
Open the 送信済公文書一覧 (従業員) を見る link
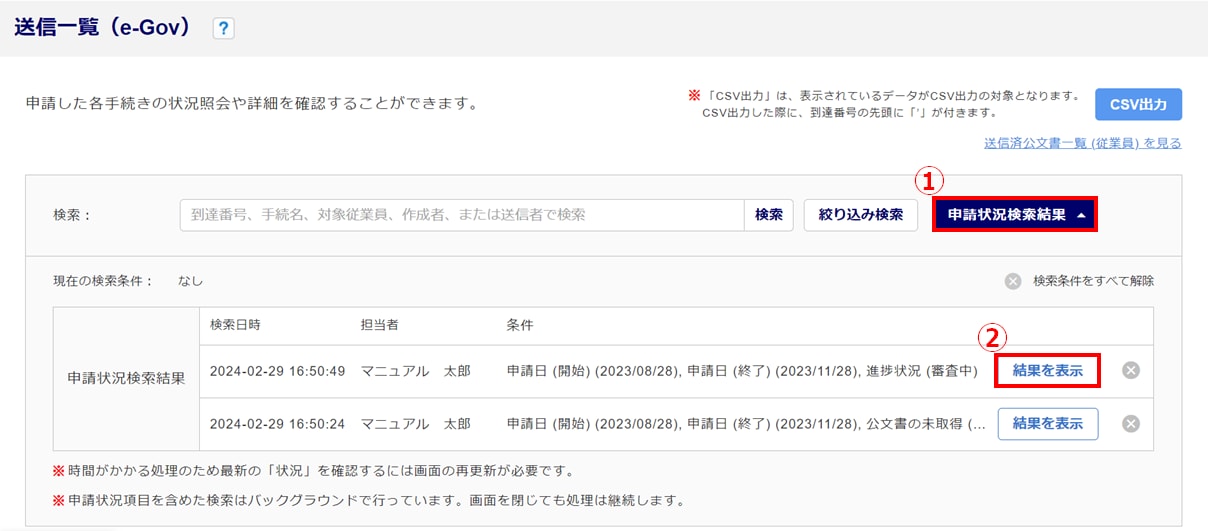pos(1083,143)
